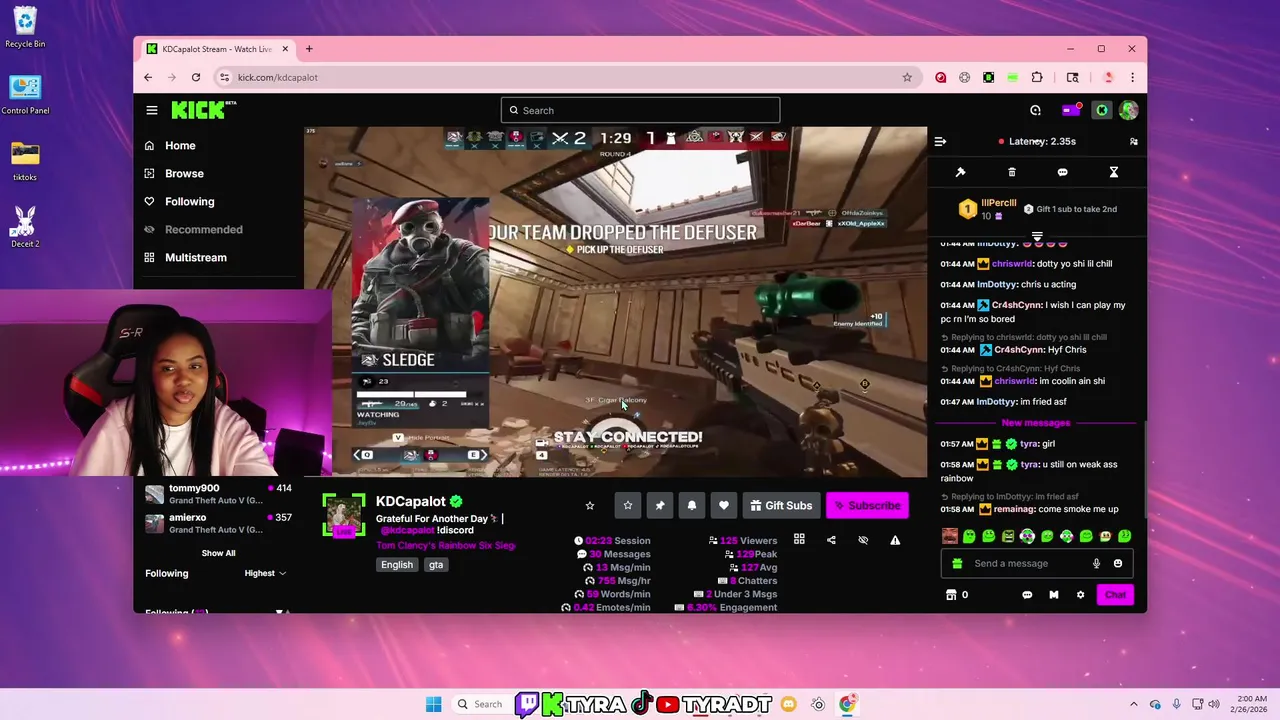Click the share icon below stream

click(x=831, y=540)
